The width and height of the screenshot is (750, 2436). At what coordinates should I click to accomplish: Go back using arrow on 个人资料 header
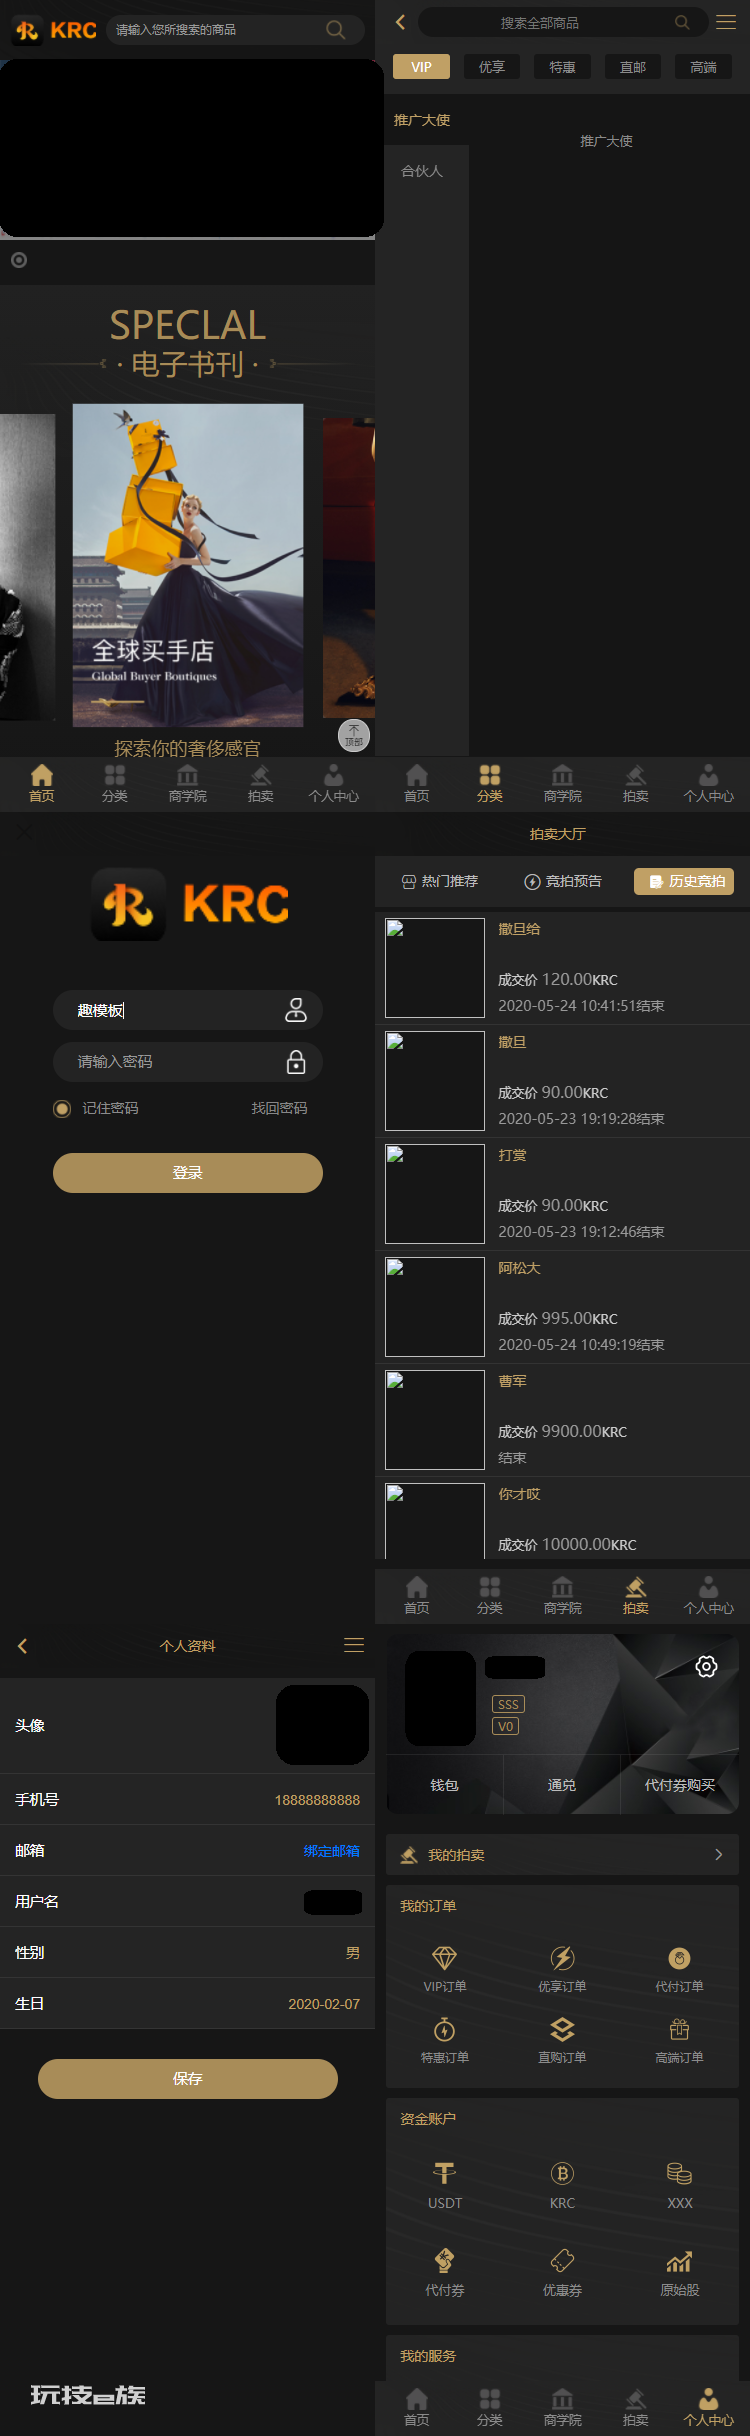pos(22,1646)
